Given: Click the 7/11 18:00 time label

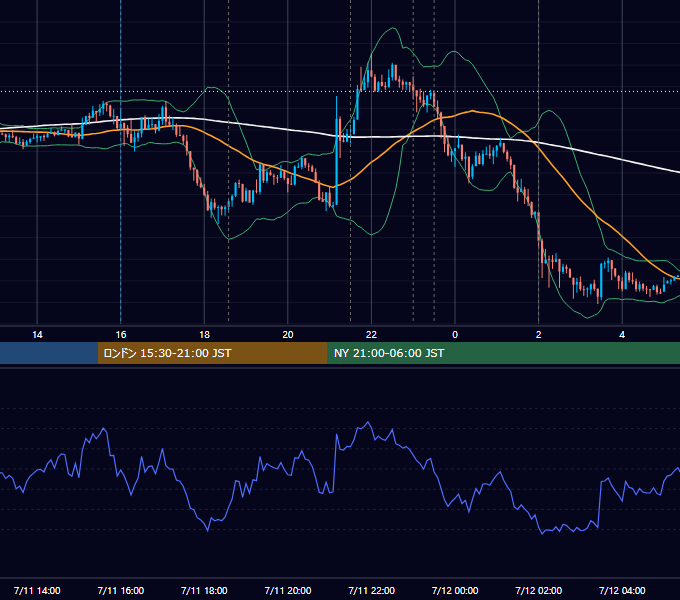Looking at the screenshot, I should (x=204, y=590).
